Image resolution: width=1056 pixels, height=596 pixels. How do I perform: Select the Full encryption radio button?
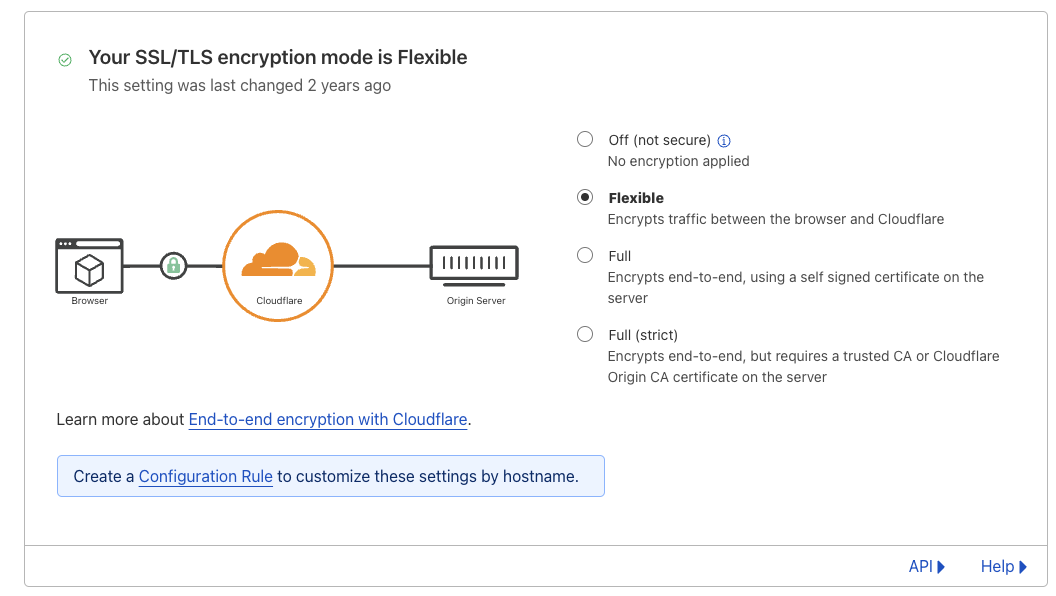[585, 255]
